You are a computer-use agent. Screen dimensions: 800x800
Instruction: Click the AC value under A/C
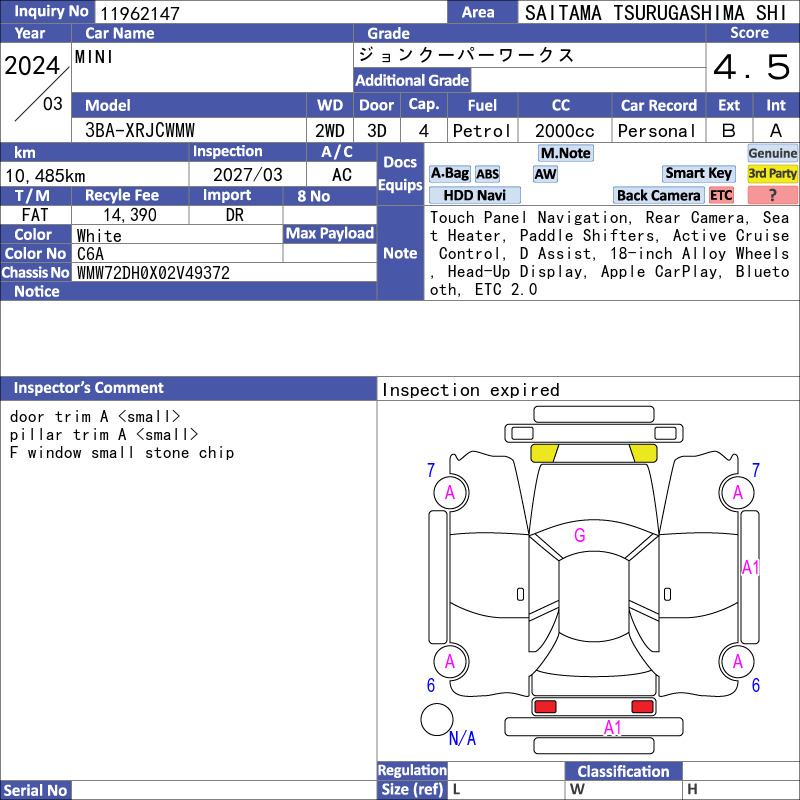pyautogui.click(x=341, y=174)
